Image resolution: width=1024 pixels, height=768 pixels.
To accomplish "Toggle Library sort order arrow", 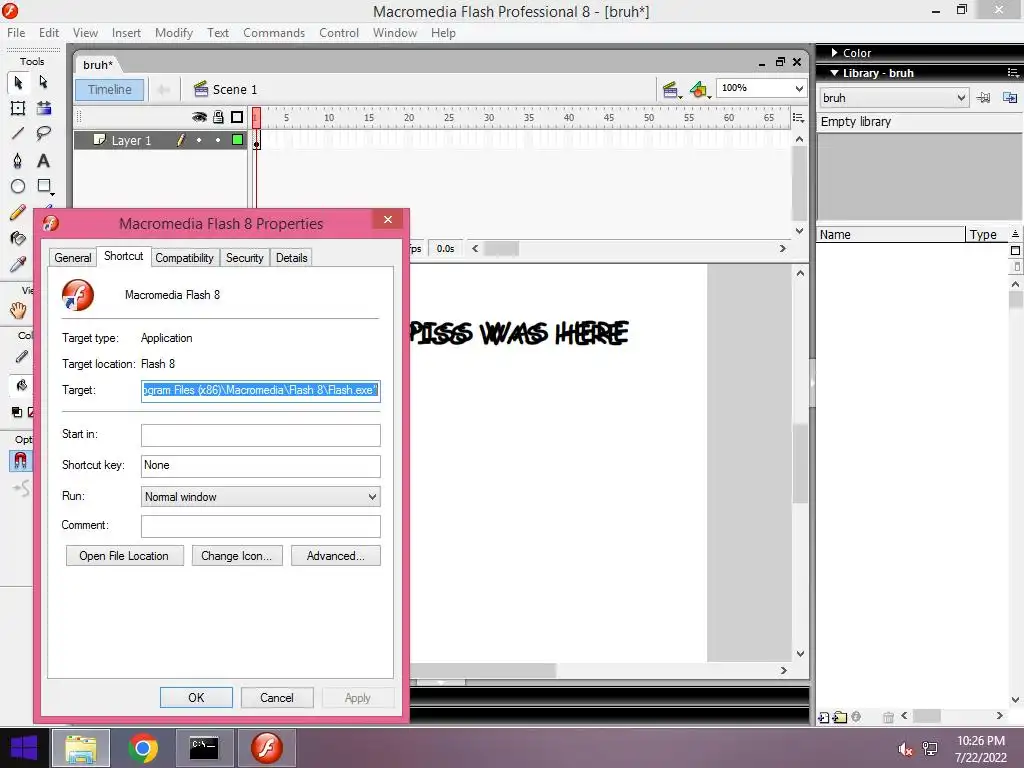I will click(1015, 234).
